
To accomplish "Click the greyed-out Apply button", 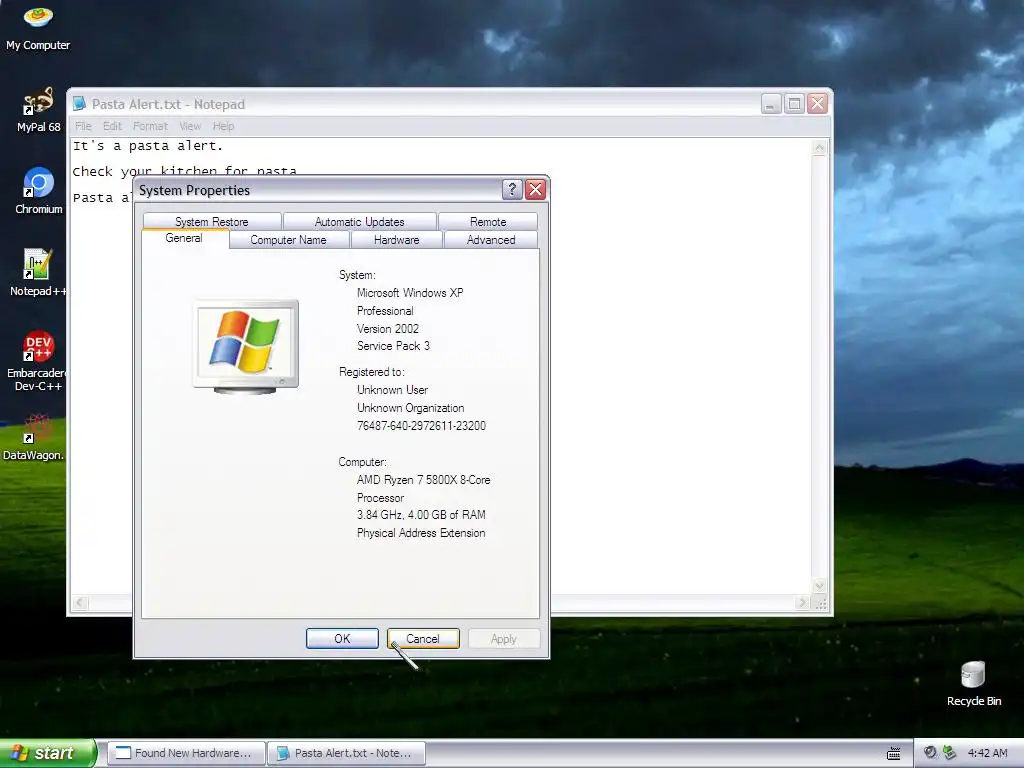I will [504, 639].
